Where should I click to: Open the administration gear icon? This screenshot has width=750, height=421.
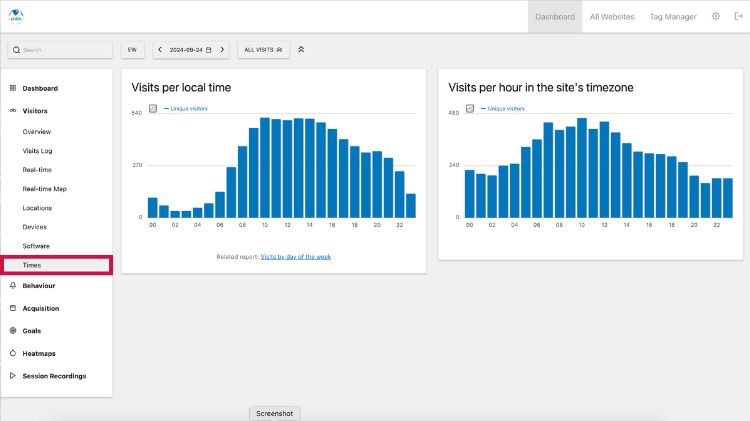[715, 17]
